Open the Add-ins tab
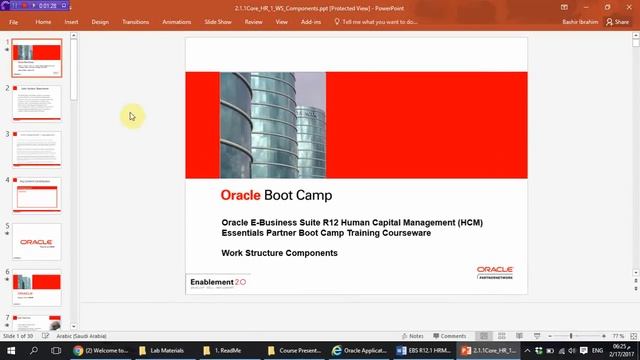The image size is (640, 360). [311, 22]
